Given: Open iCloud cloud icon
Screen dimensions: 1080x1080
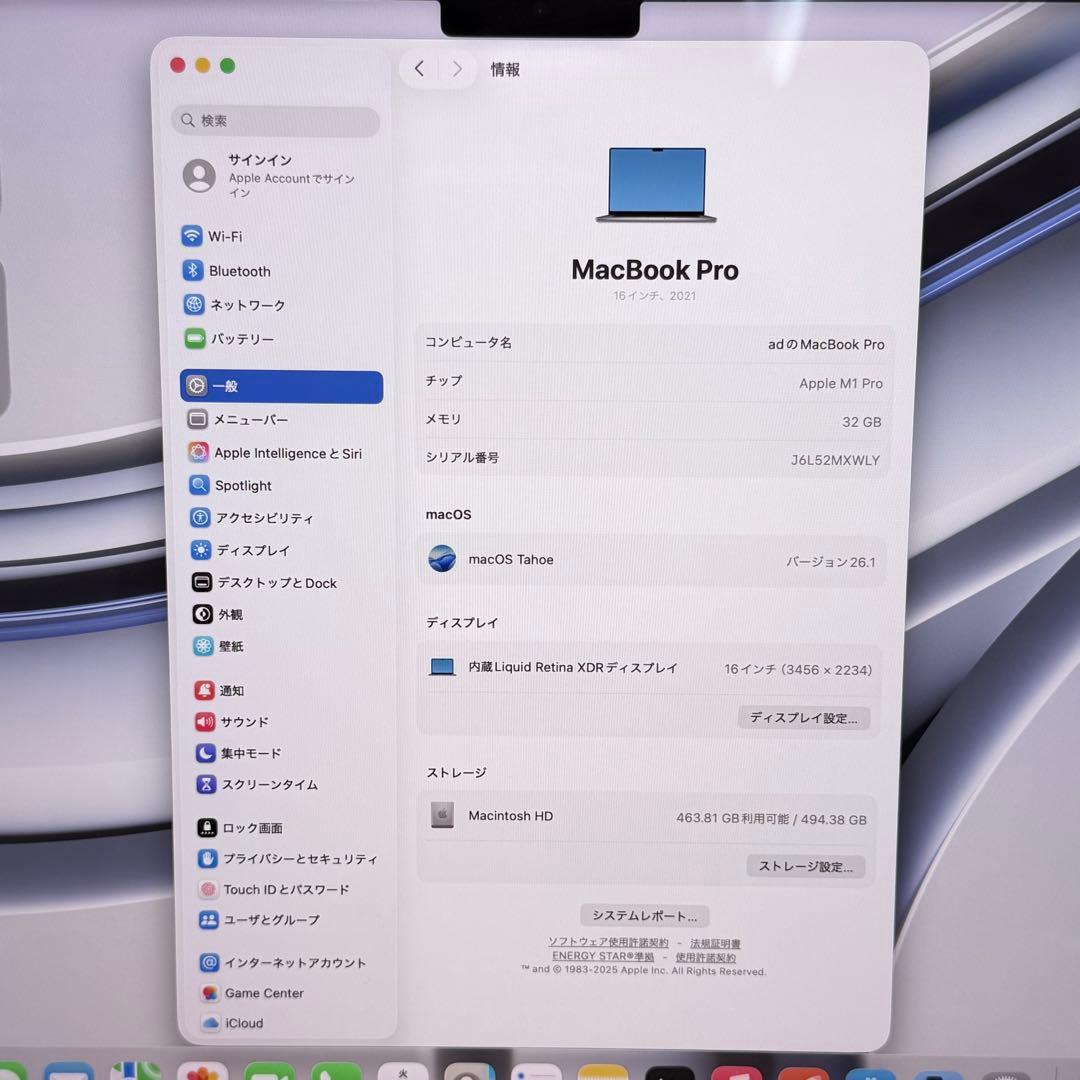Looking at the screenshot, I should [x=211, y=1023].
